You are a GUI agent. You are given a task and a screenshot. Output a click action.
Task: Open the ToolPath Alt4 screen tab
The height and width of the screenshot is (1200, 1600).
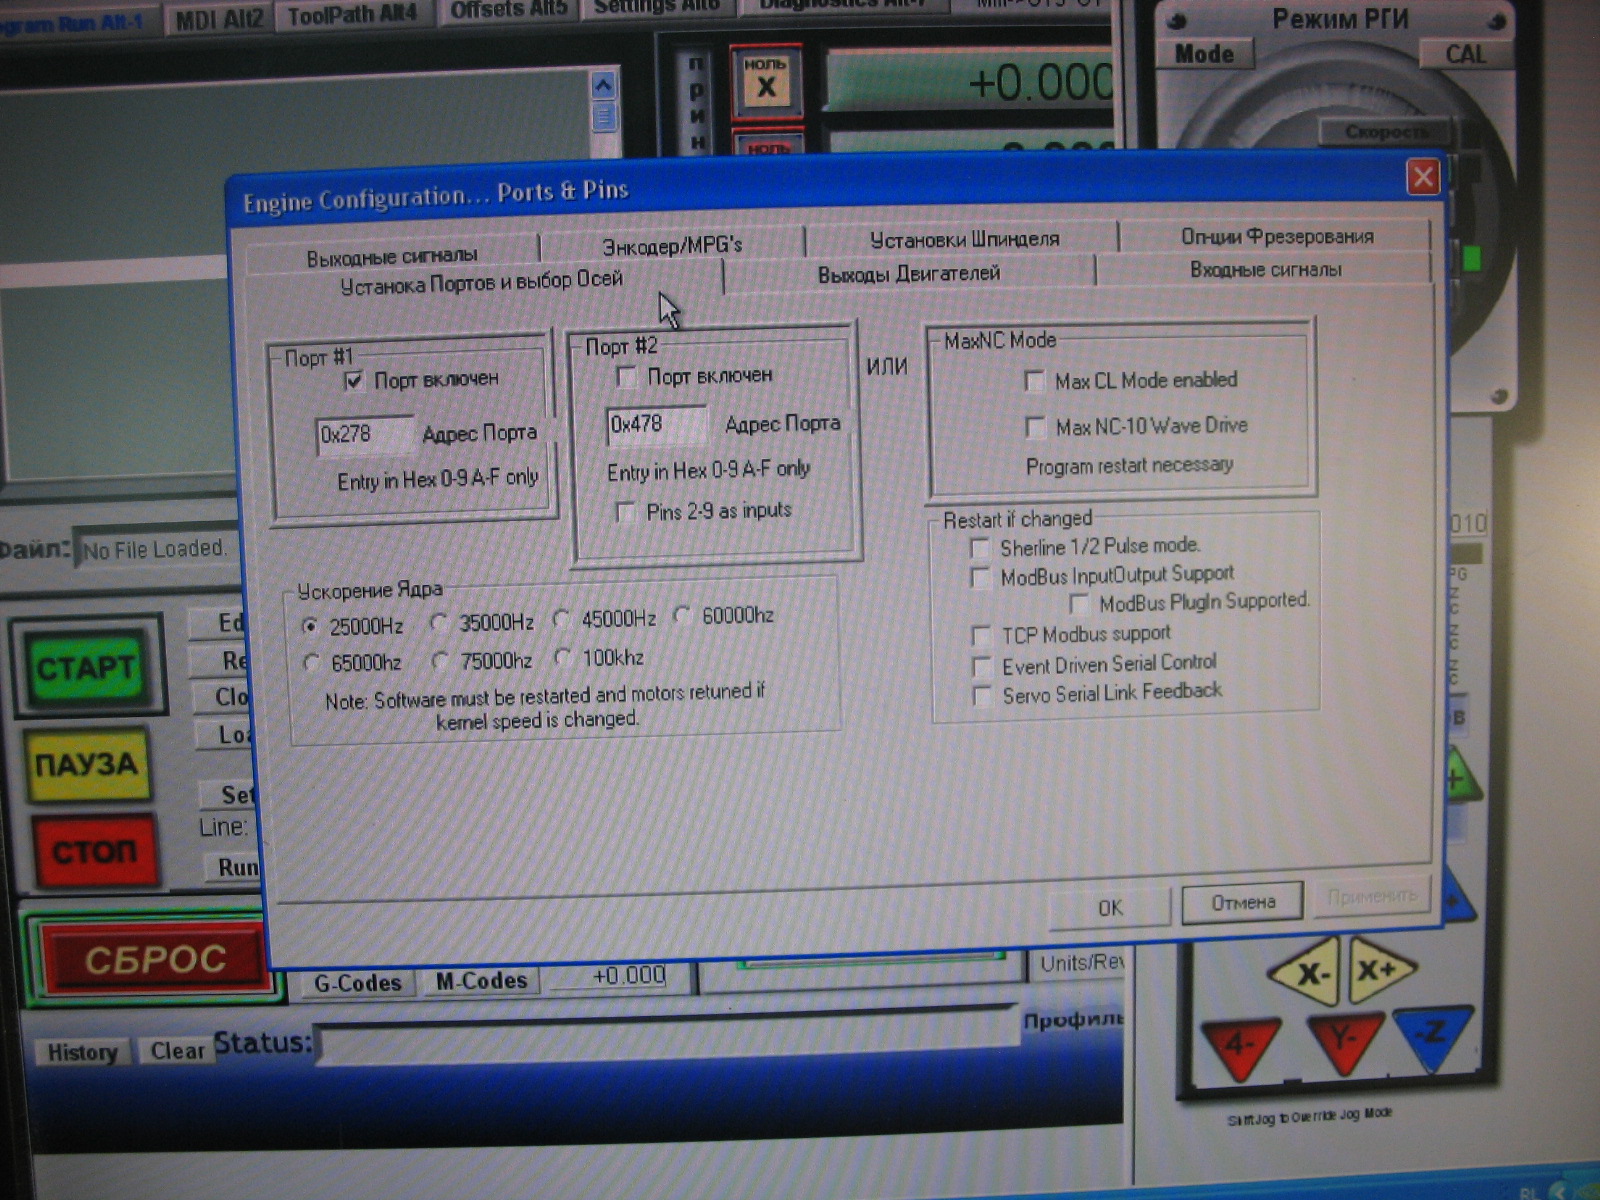[x=352, y=15]
